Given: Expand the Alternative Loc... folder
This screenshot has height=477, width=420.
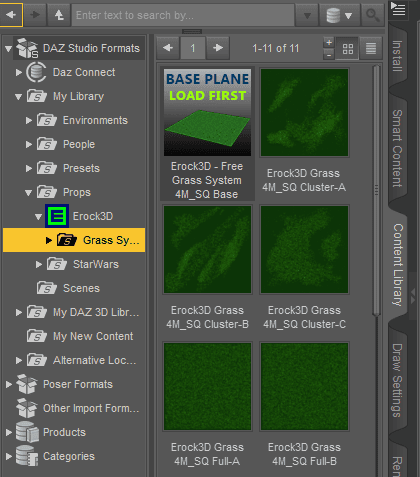Looking at the screenshot, I should click(19, 360).
